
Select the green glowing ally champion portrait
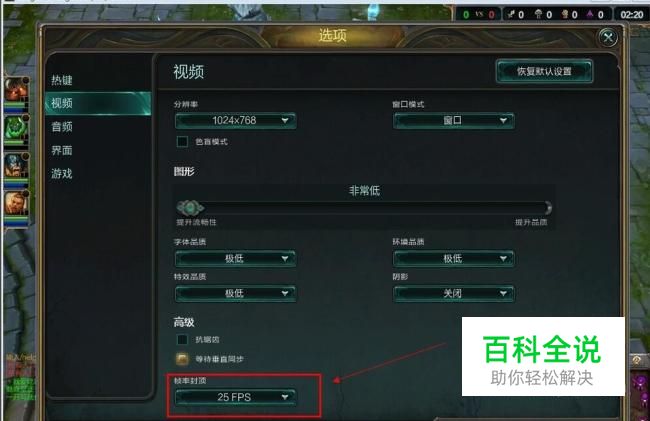click(16, 128)
